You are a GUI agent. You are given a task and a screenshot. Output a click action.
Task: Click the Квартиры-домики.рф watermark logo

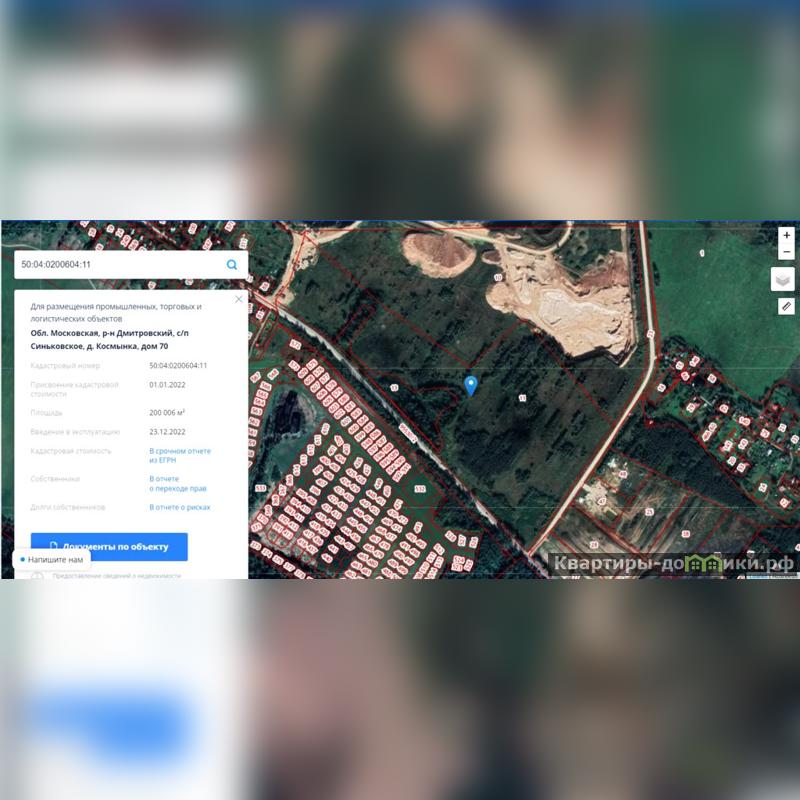coord(672,565)
